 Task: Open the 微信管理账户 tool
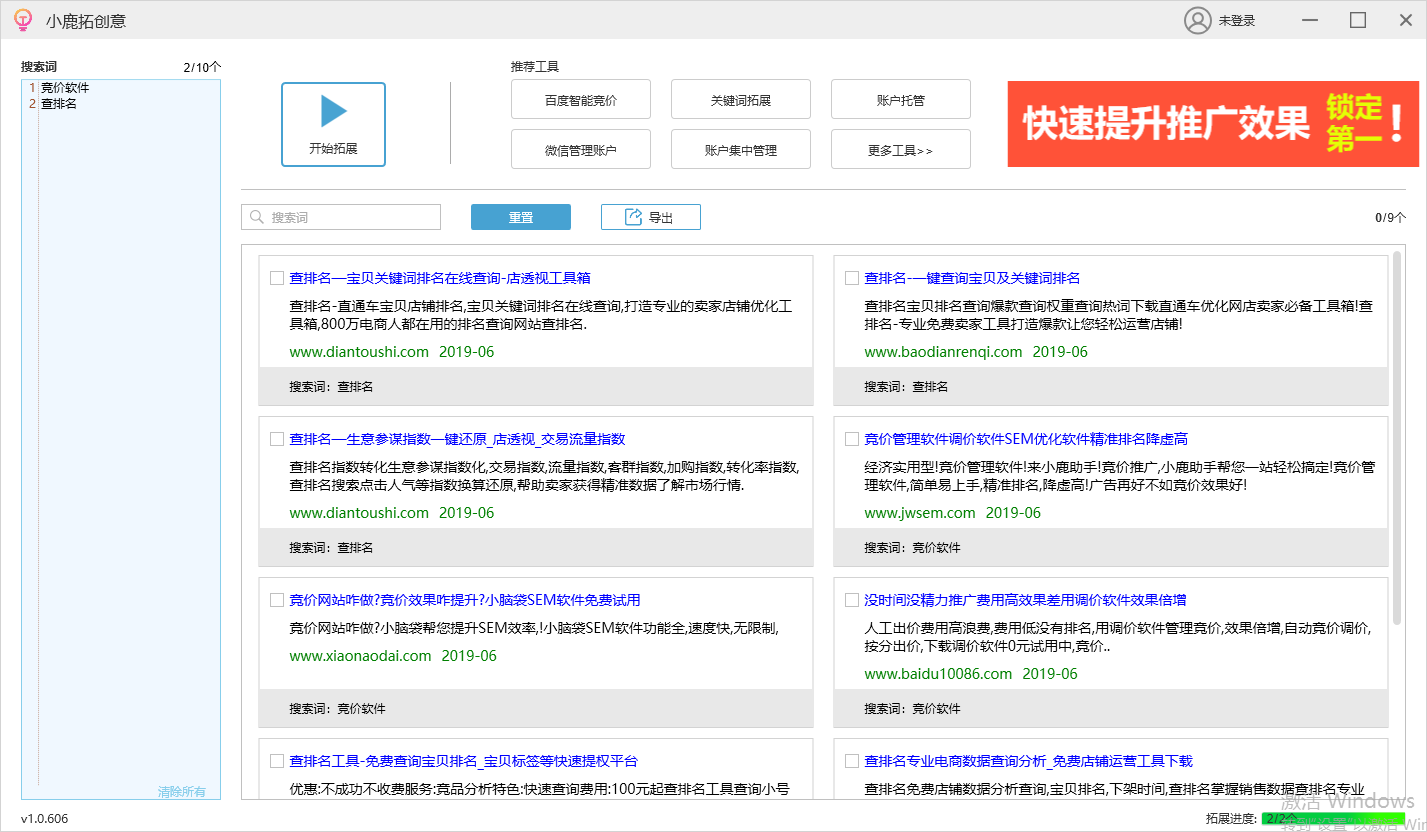point(581,150)
